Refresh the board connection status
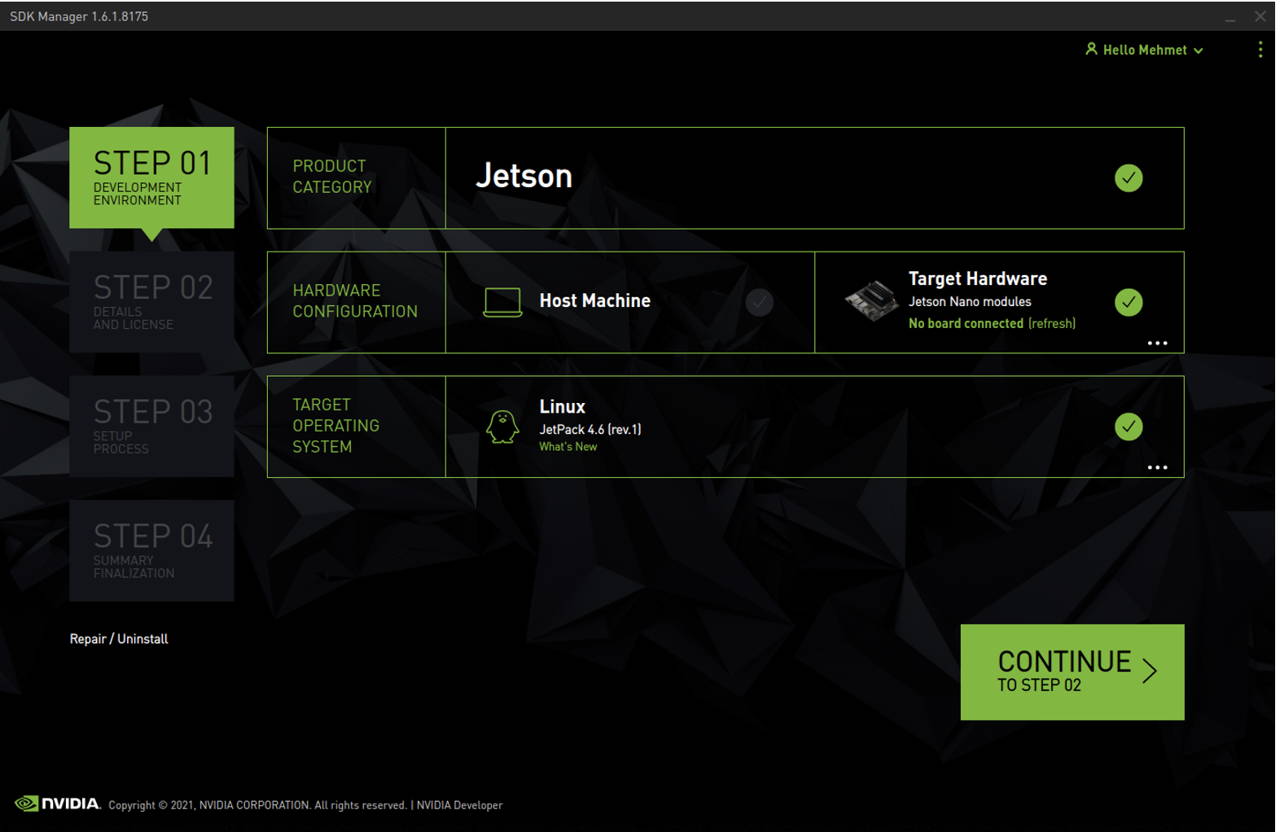1280x832 pixels. pos(1052,324)
